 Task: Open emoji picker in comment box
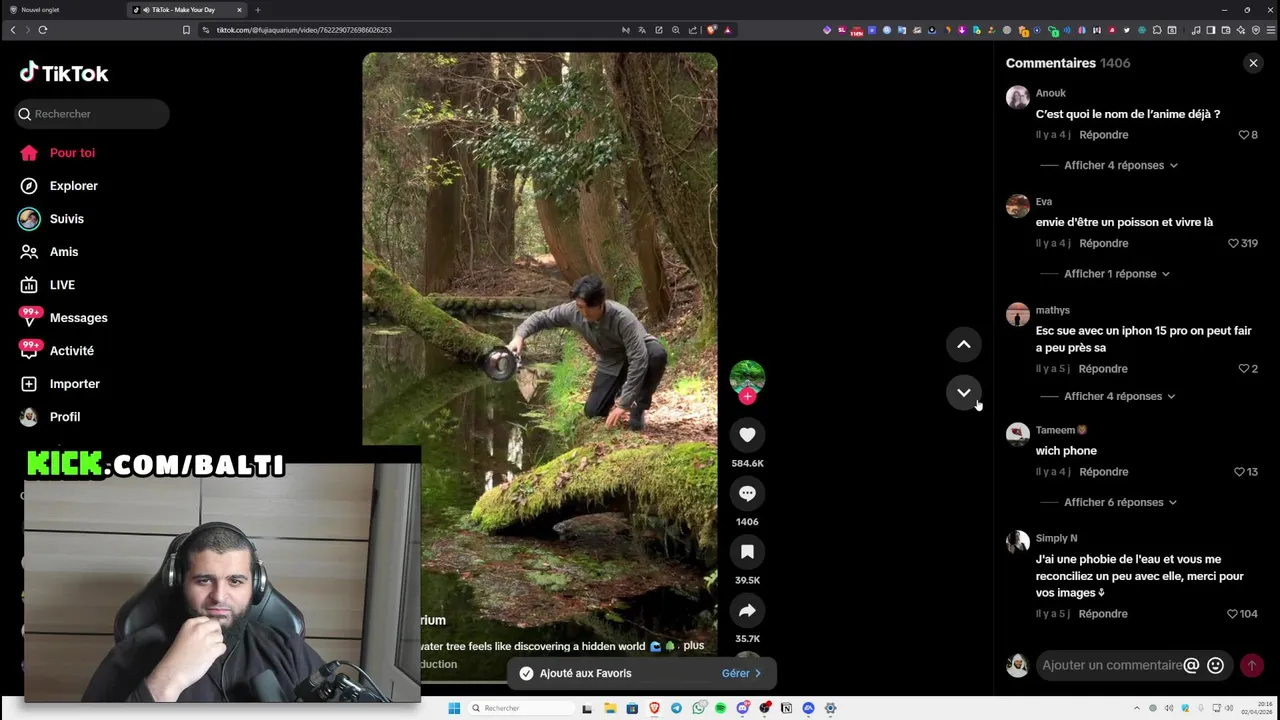pyautogui.click(x=1215, y=665)
